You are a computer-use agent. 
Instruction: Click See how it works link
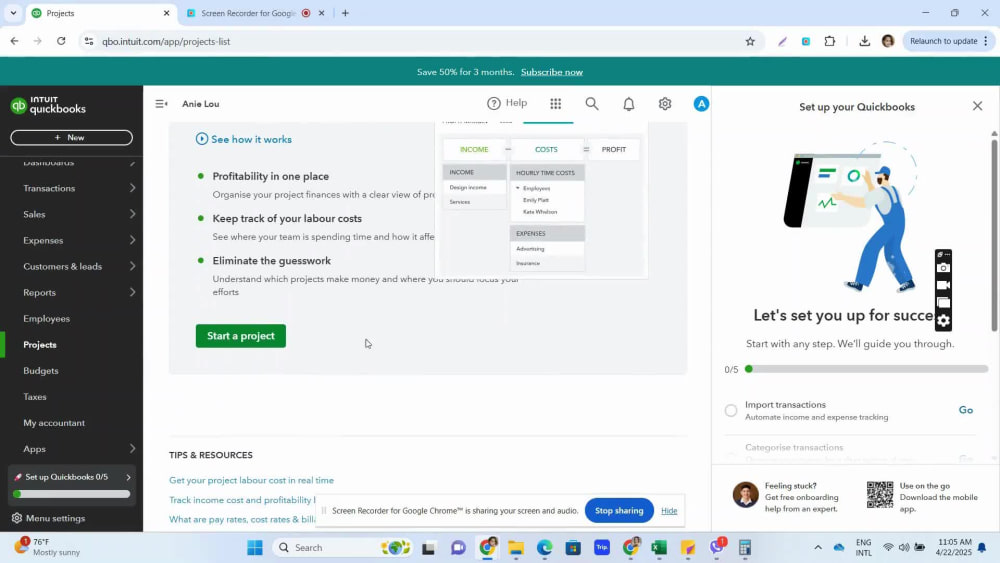(x=251, y=139)
